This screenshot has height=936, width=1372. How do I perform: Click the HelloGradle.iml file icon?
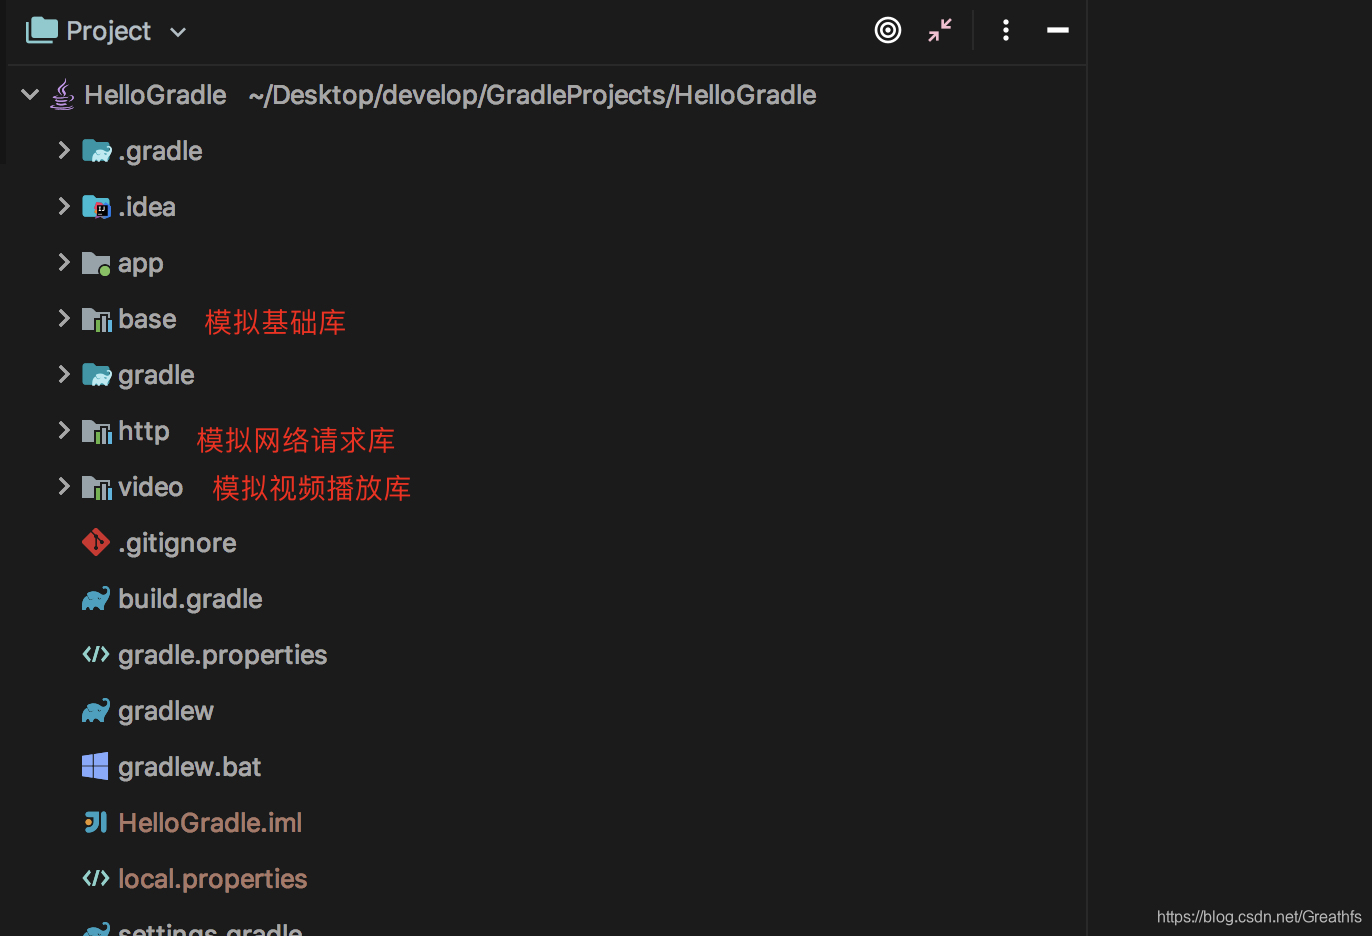pyautogui.click(x=96, y=822)
